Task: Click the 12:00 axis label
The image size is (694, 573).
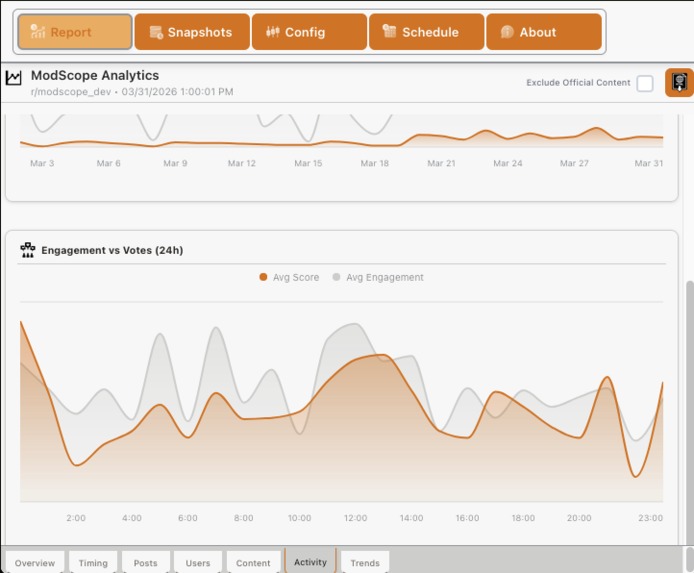Action: (355, 518)
